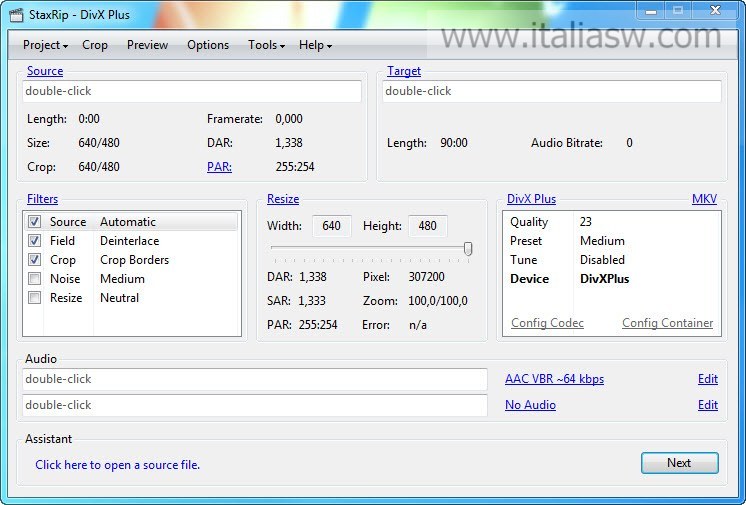The width and height of the screenshot is (746, 505).
Task: Click 'Click here to open a source file'
Action: pyautogui.click(x=118, y=465)
